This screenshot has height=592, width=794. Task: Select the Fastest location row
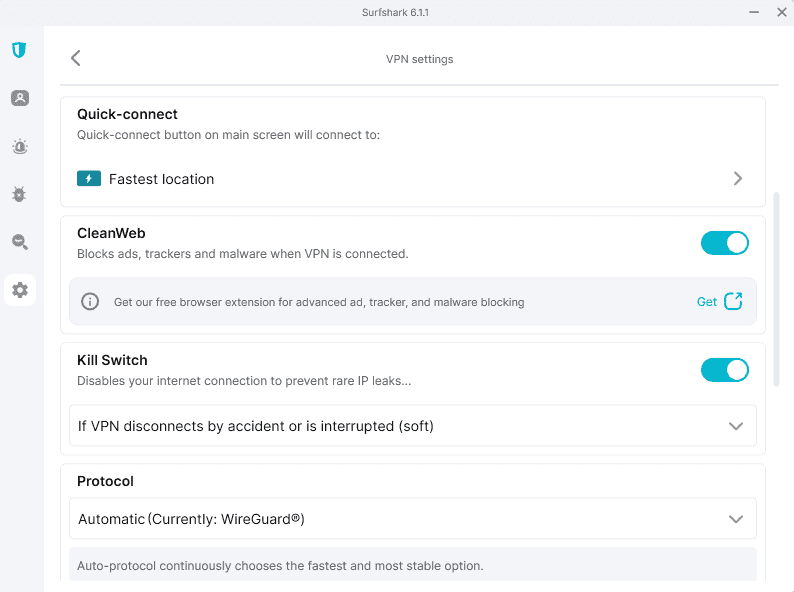click(413, 179)
